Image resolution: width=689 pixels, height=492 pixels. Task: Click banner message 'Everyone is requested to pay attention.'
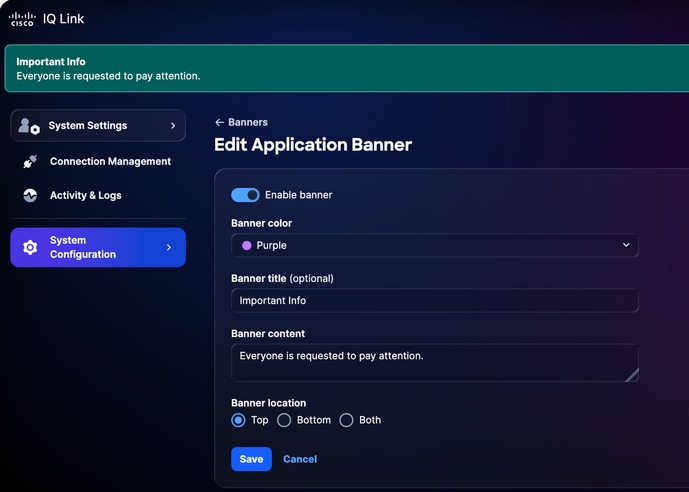108,76
